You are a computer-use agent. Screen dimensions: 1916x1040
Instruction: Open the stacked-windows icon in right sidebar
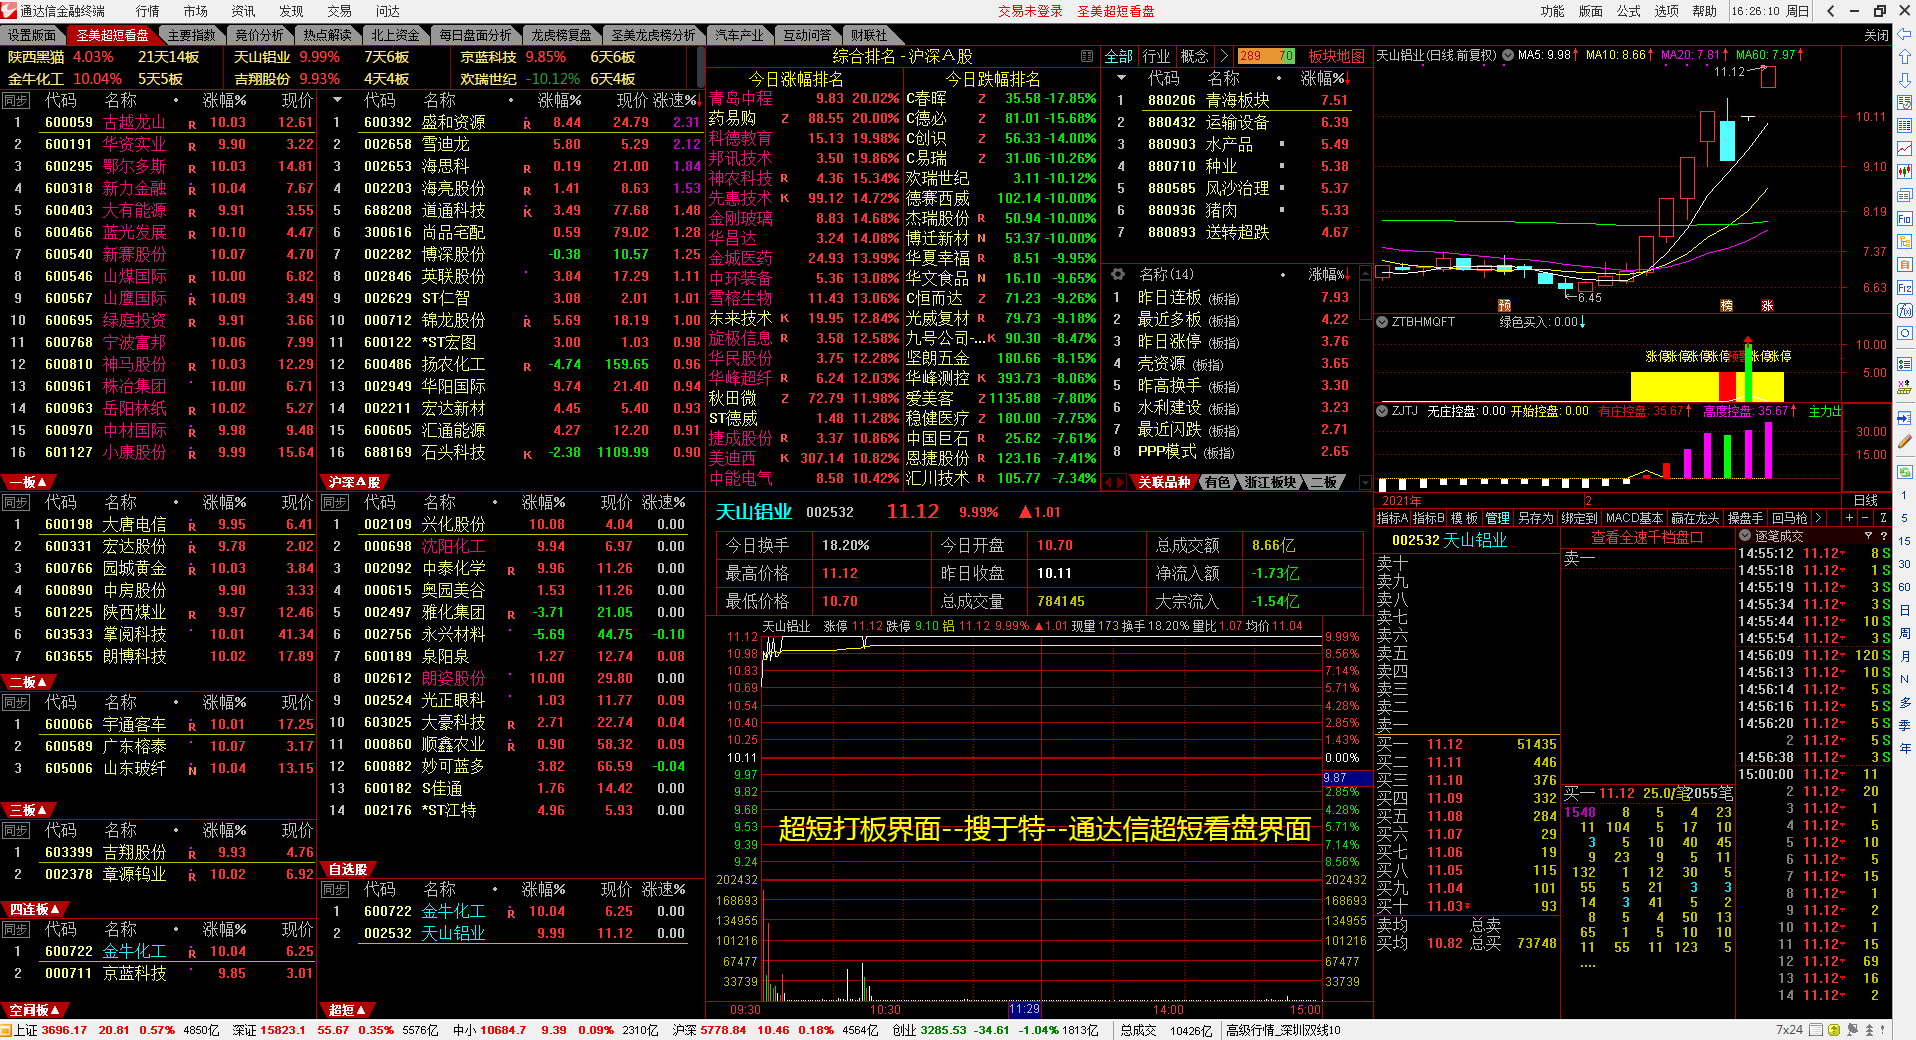[1904, 194]
